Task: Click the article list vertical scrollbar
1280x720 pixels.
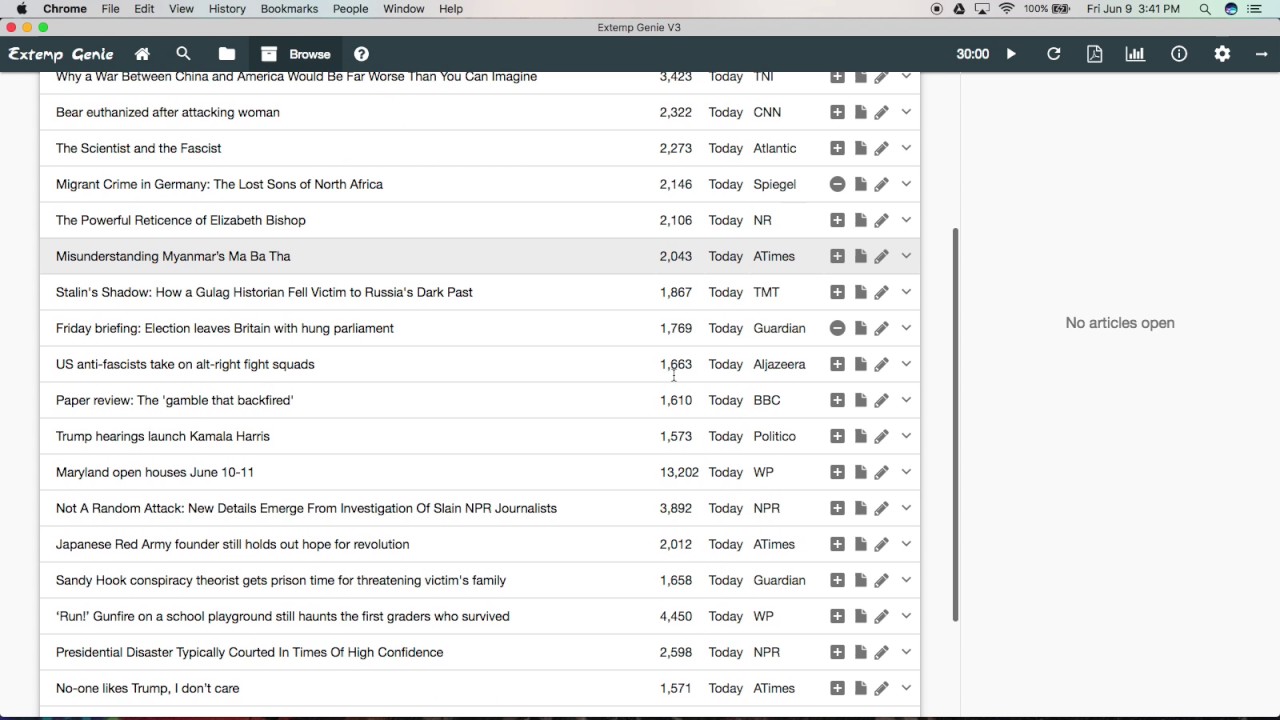Action: [955, 425]
